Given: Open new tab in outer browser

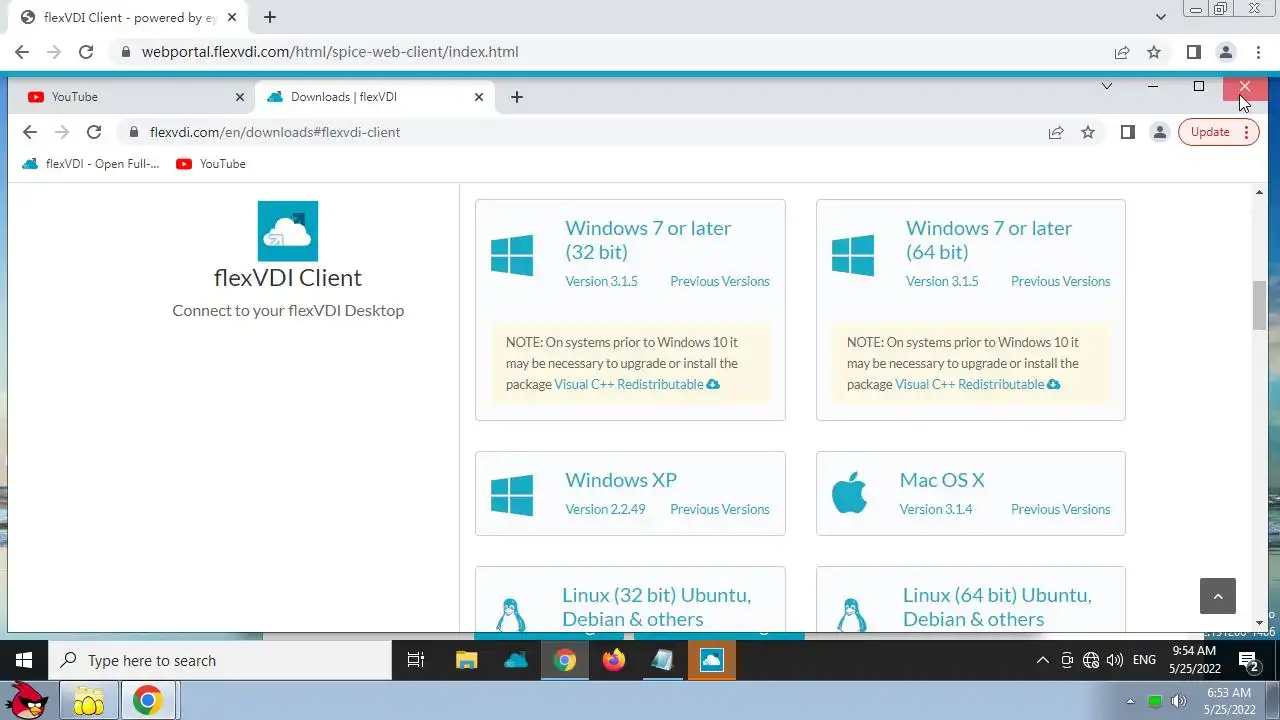Looking at the screenshot, I should [270, 17].
